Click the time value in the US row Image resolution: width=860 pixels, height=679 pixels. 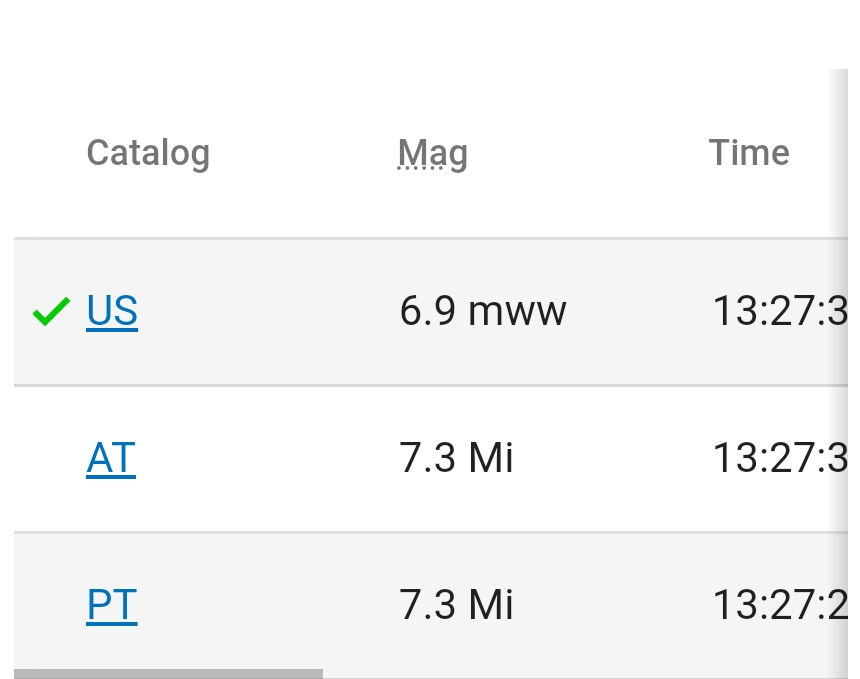point(779,312)
